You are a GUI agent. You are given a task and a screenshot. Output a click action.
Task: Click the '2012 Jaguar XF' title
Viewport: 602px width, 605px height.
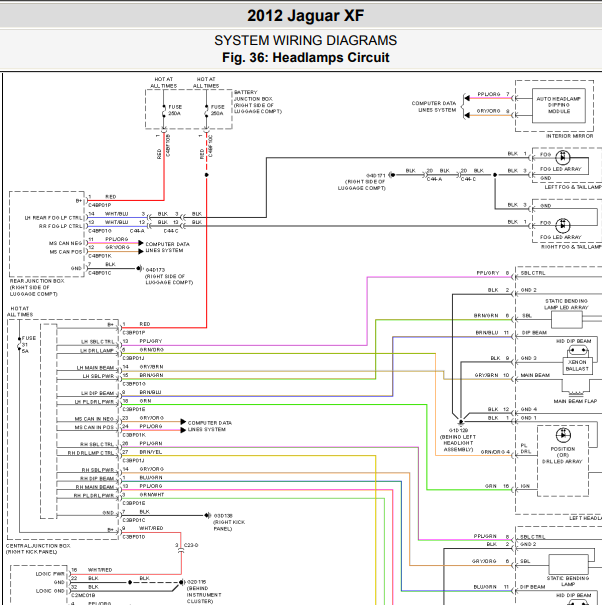click(x=305, y=16)
